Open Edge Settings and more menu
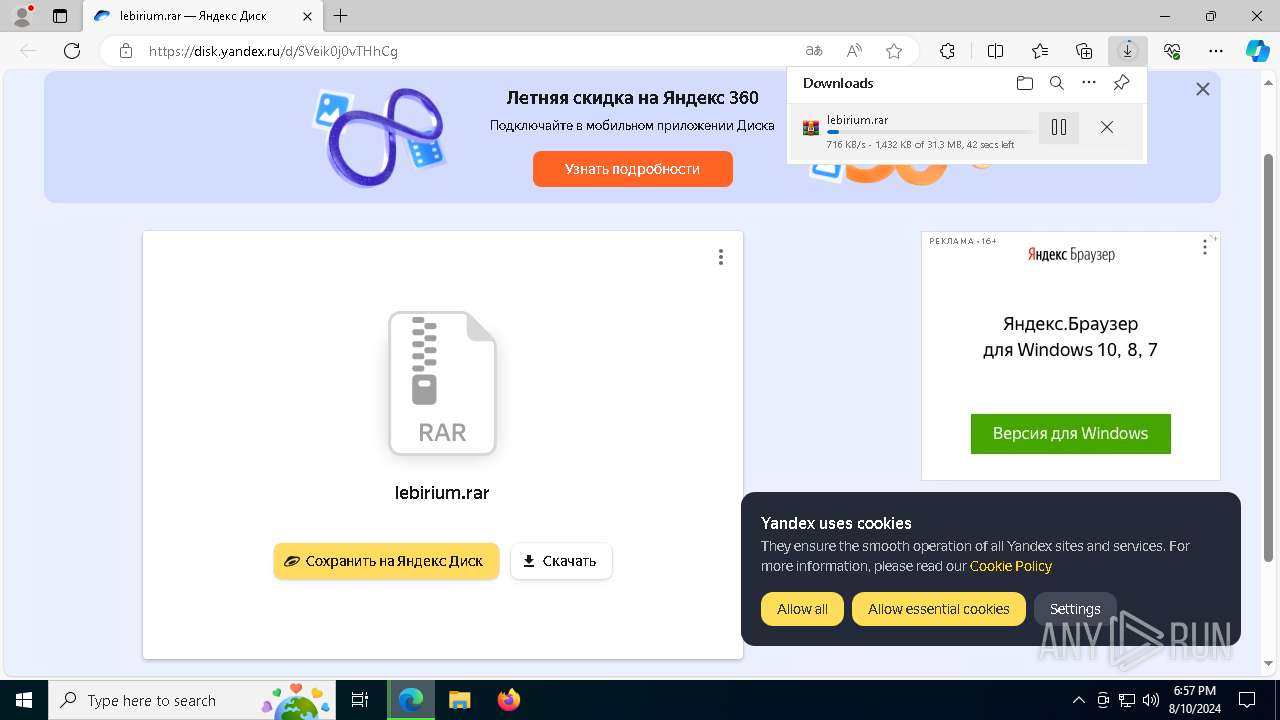The width and height of the screenshot is (1280, 720). coord(1216,51)
